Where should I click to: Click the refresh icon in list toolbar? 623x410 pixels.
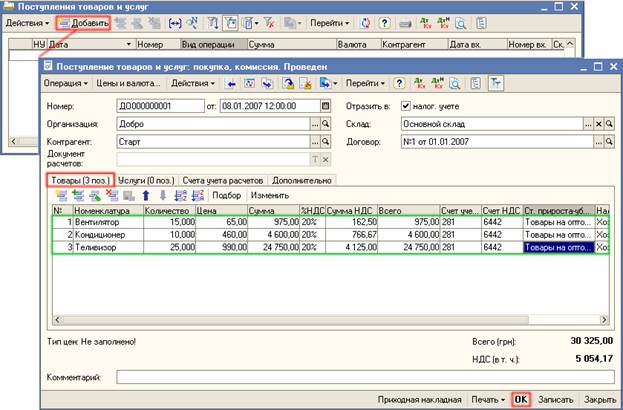pos(367,21)
